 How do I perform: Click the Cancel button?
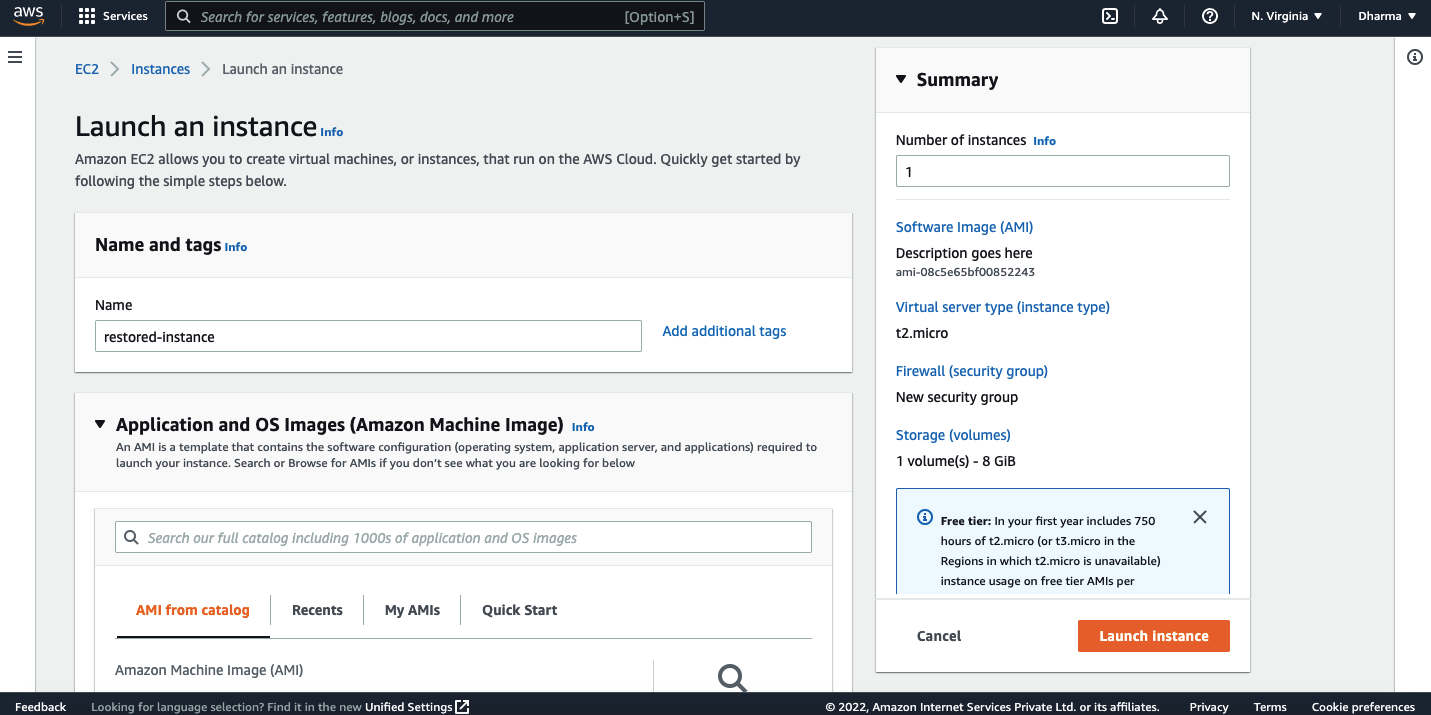click(x=939, y=636)
